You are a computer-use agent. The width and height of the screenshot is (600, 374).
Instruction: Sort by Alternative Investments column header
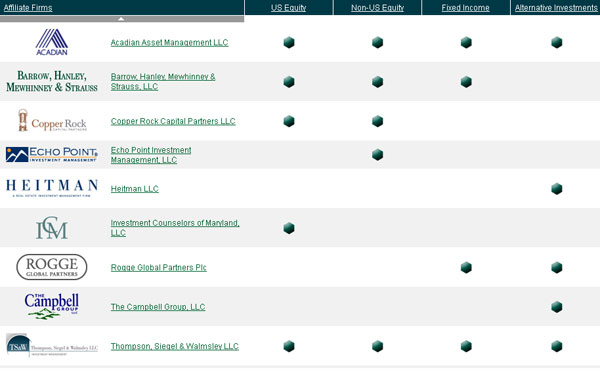(556, 8)
